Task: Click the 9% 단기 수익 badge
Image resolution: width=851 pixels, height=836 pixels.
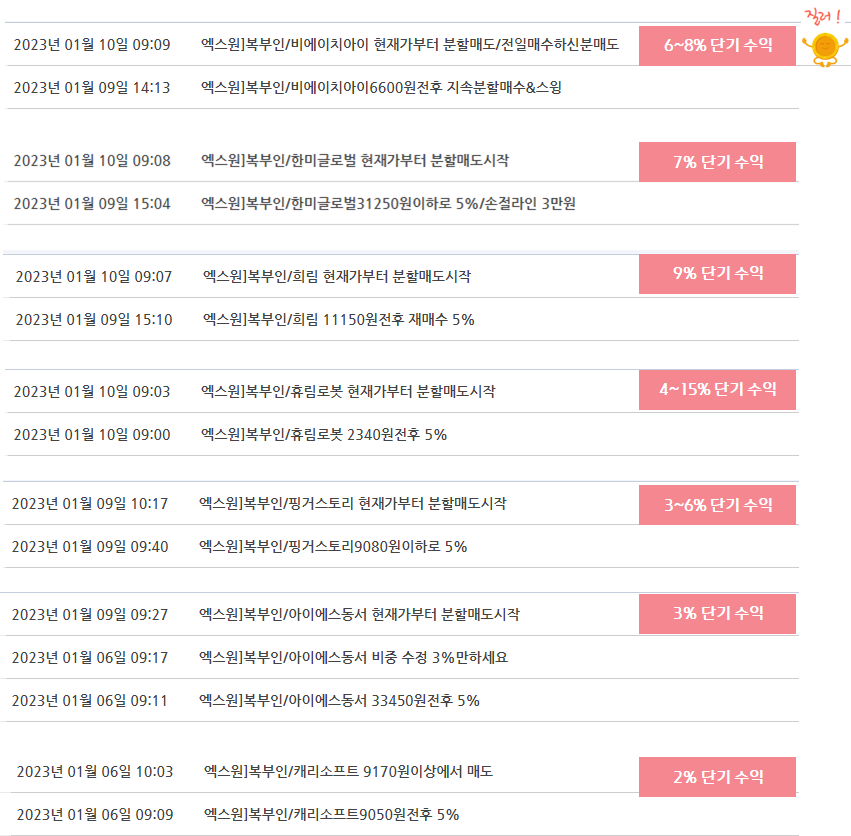Action: point(717,274)
